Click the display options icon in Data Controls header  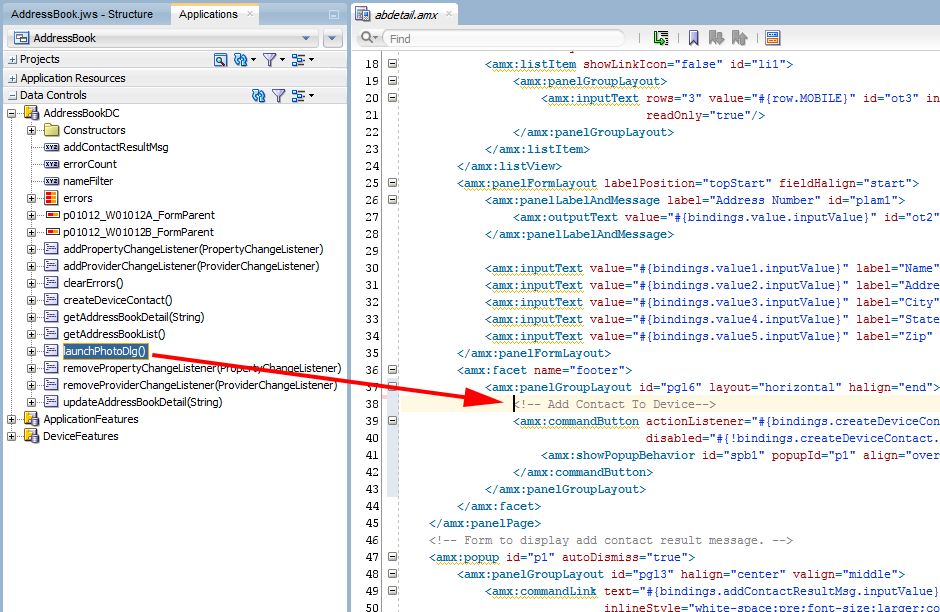tap(300, 95)
